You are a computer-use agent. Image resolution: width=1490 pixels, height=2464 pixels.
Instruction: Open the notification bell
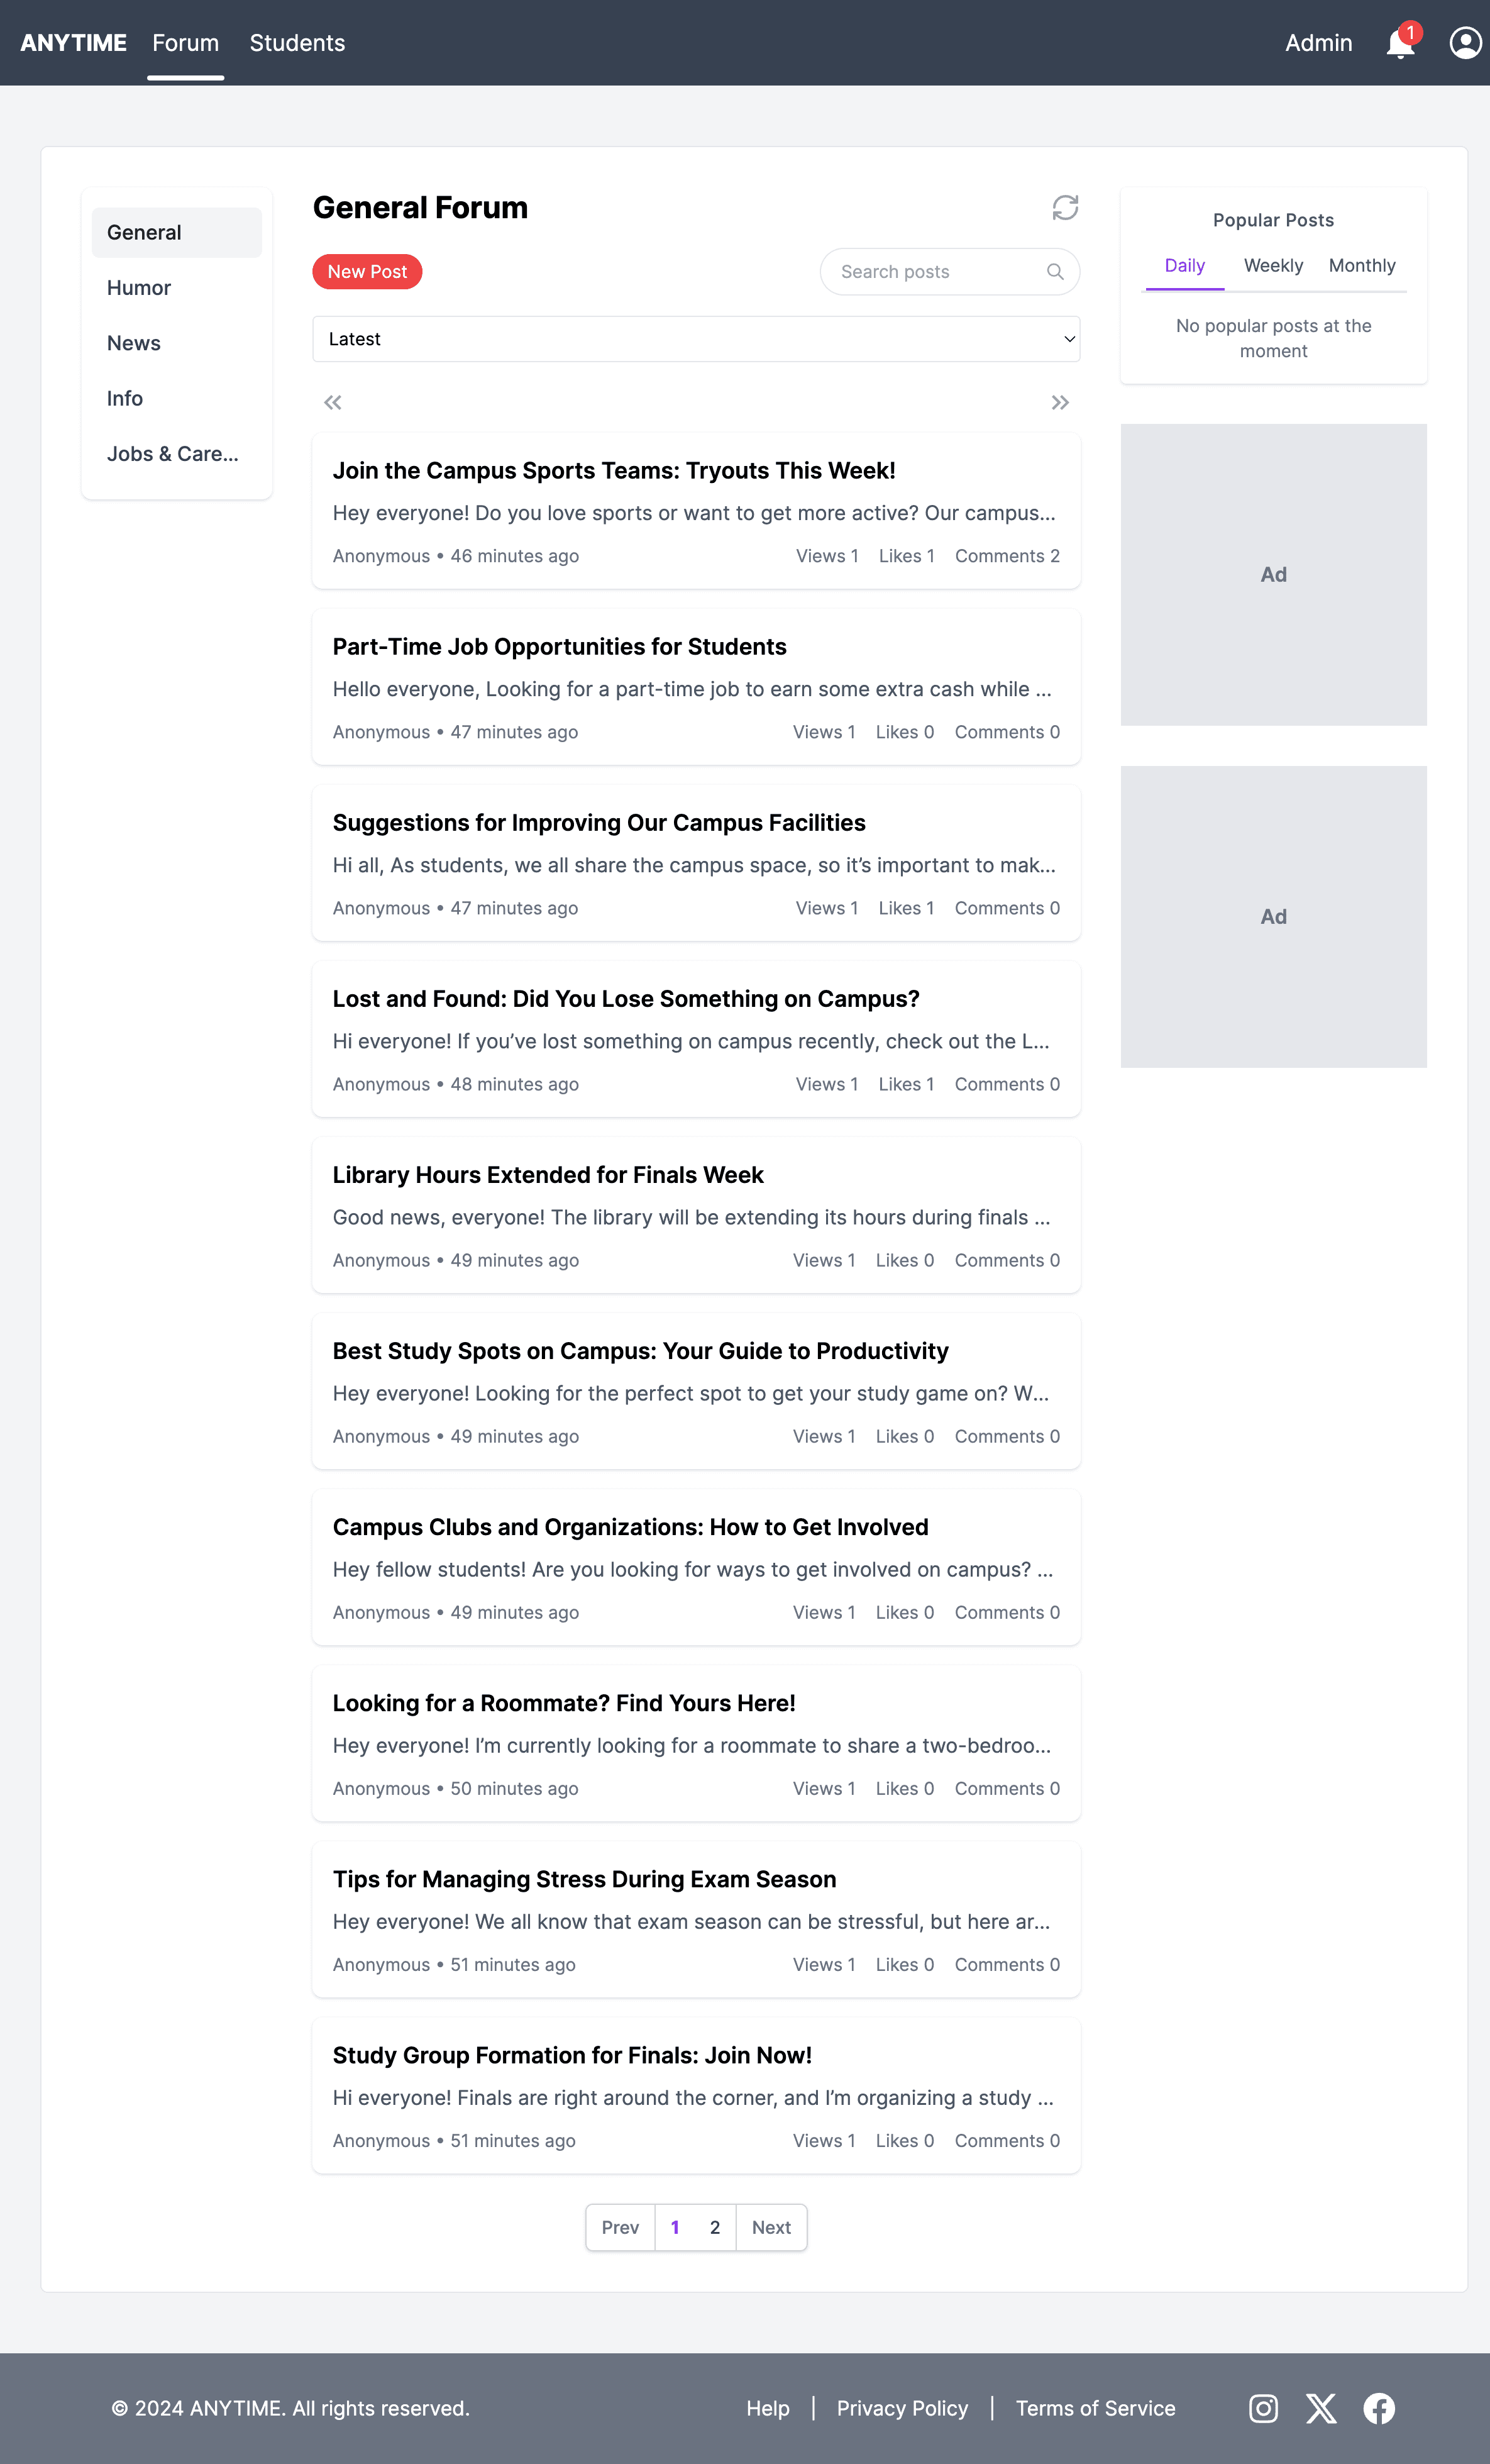[1399, 43]
